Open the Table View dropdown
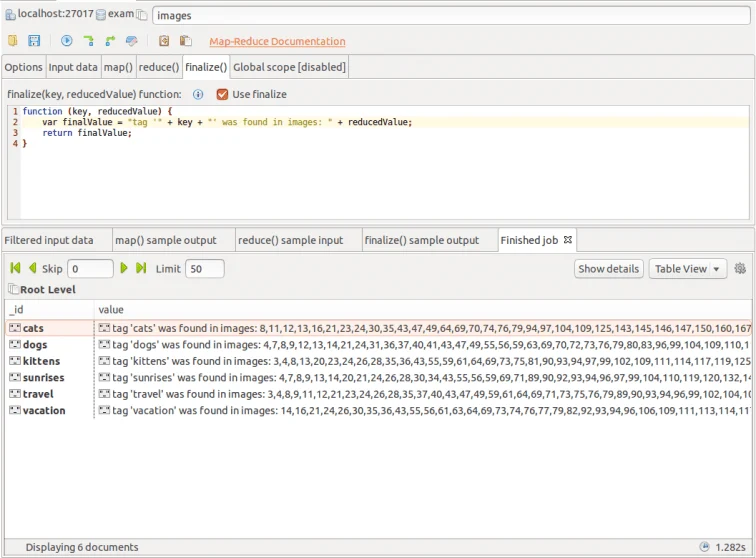This screenshot has height=558, width=756. (688, 269)
